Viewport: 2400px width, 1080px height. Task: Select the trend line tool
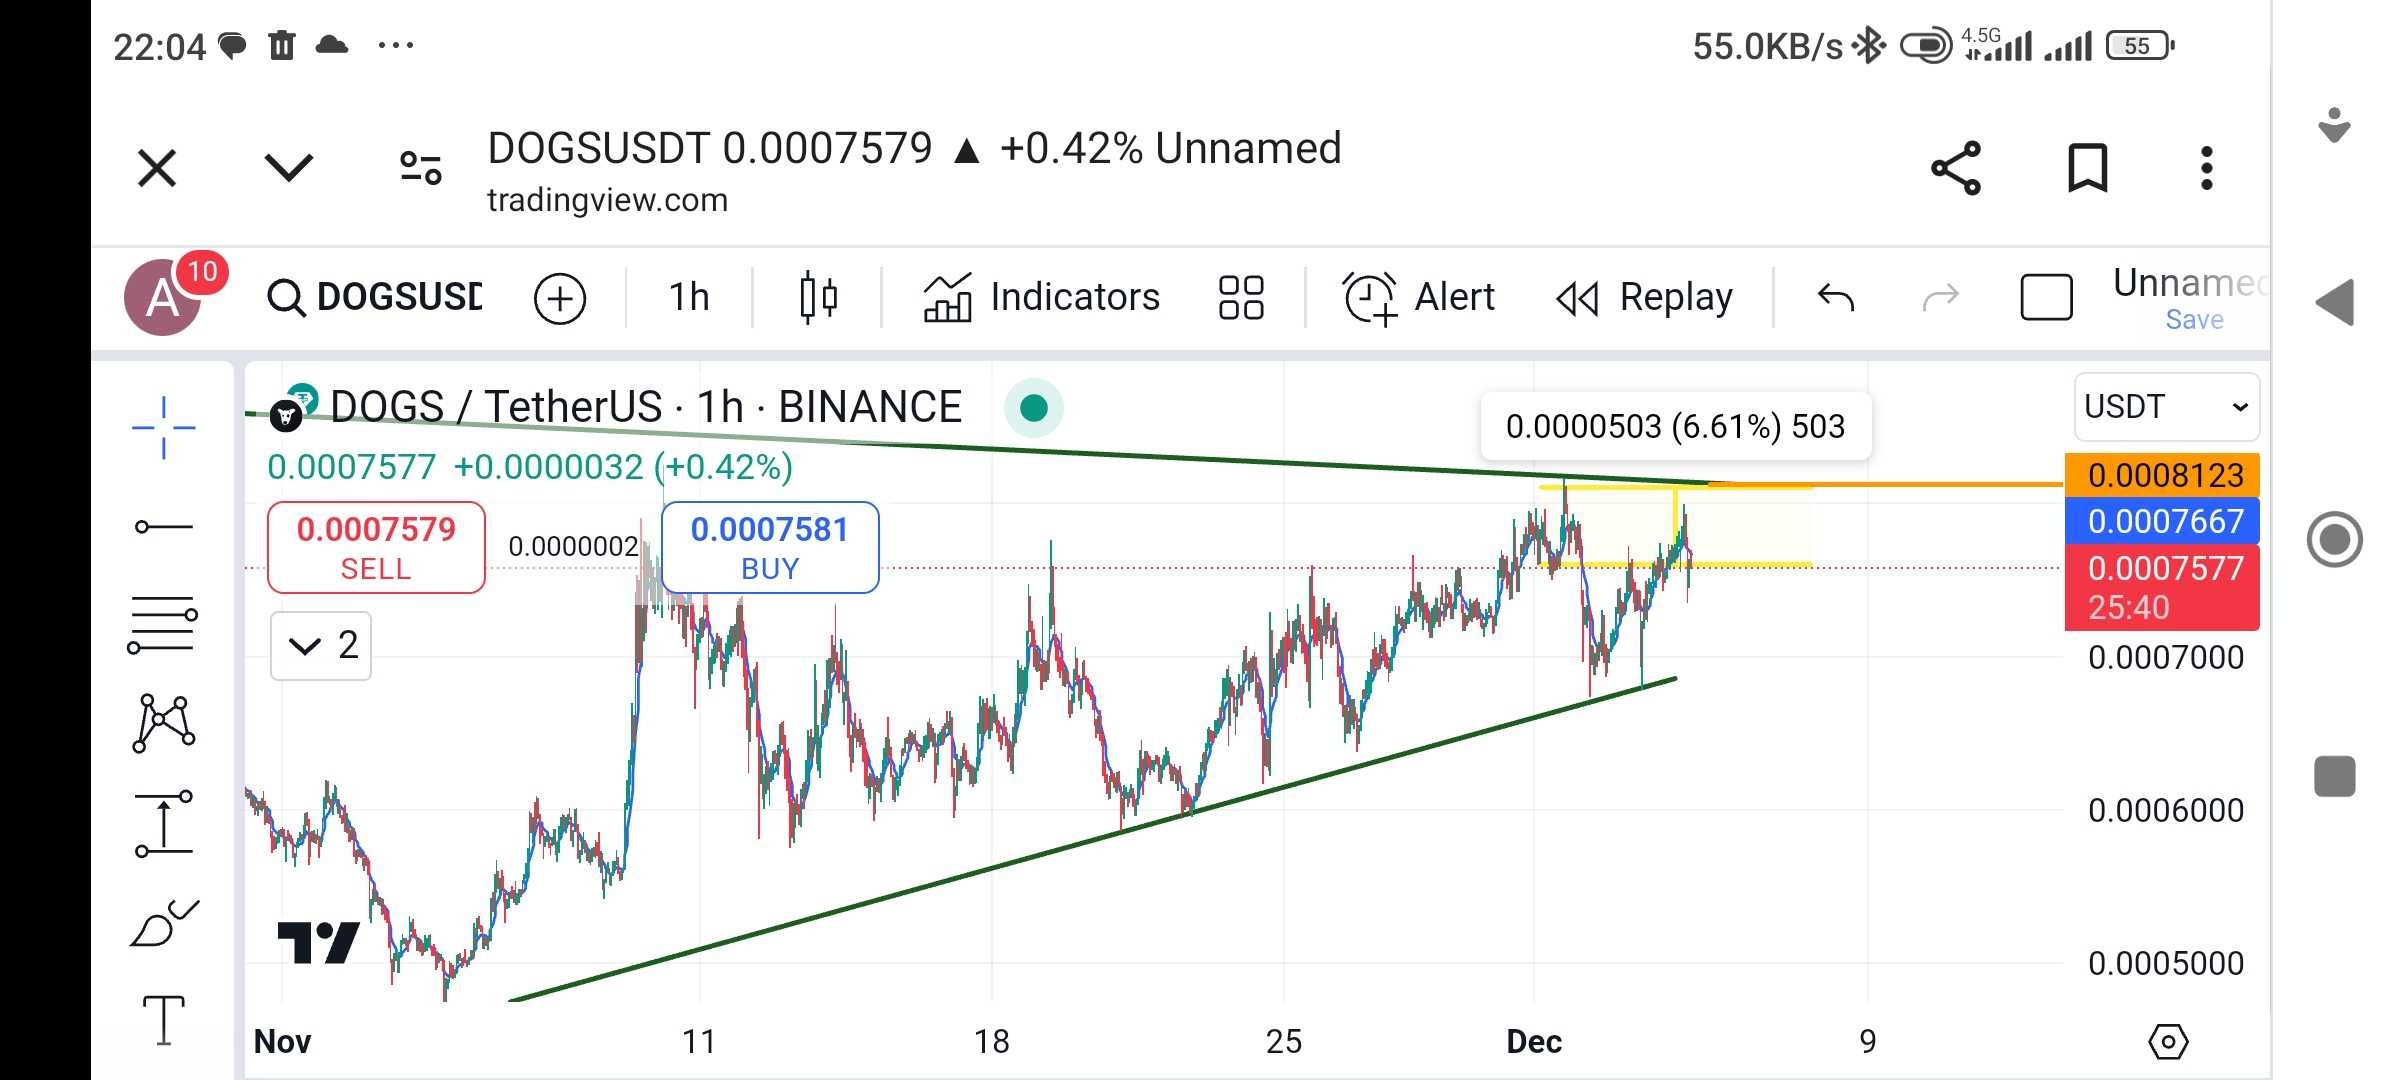[163, 526]
